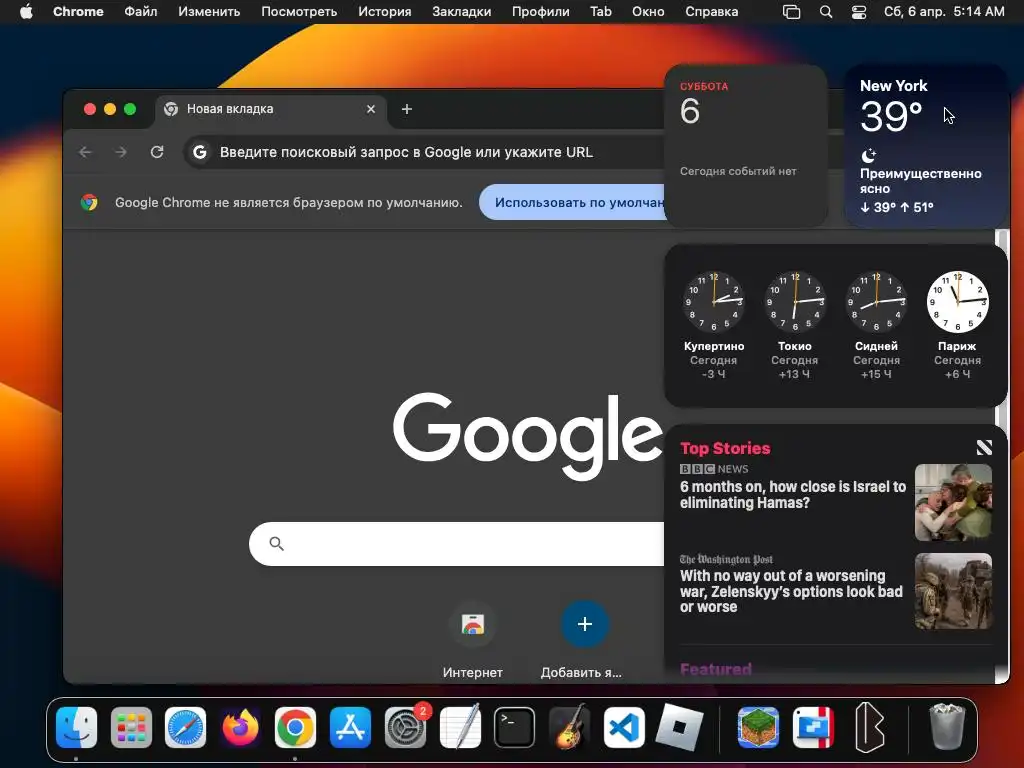Click the BBC story photo thumbnail

[953, 502]
